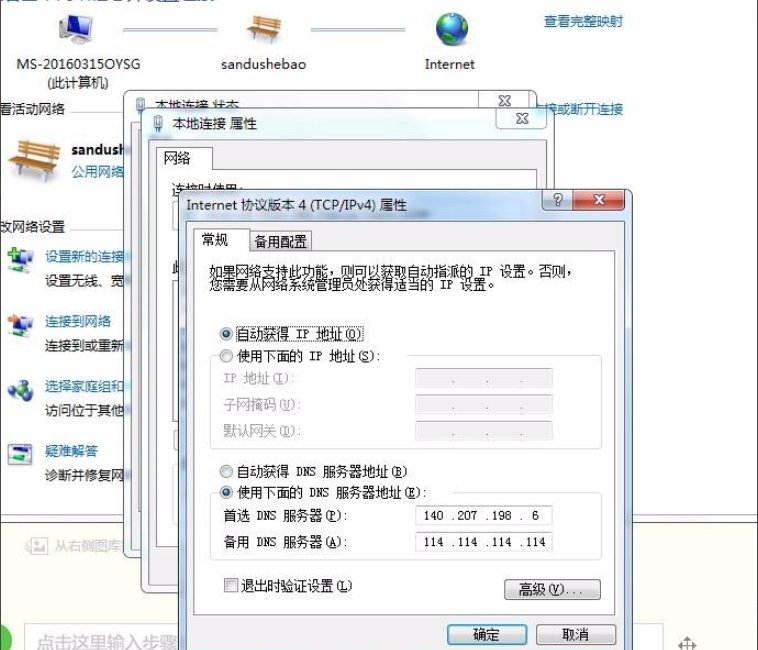Click the MS-20160315OYSG computer icon
This screenshot has height=650, width=758.
pos(76,29)
